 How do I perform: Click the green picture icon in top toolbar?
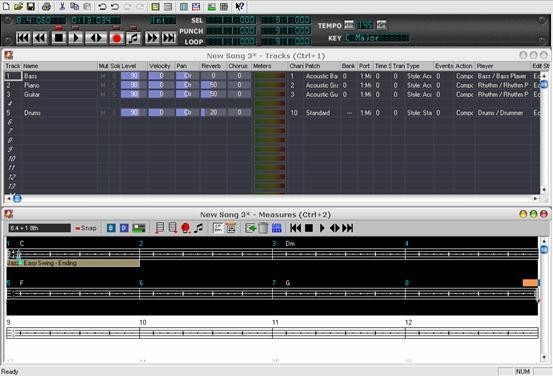211,6
